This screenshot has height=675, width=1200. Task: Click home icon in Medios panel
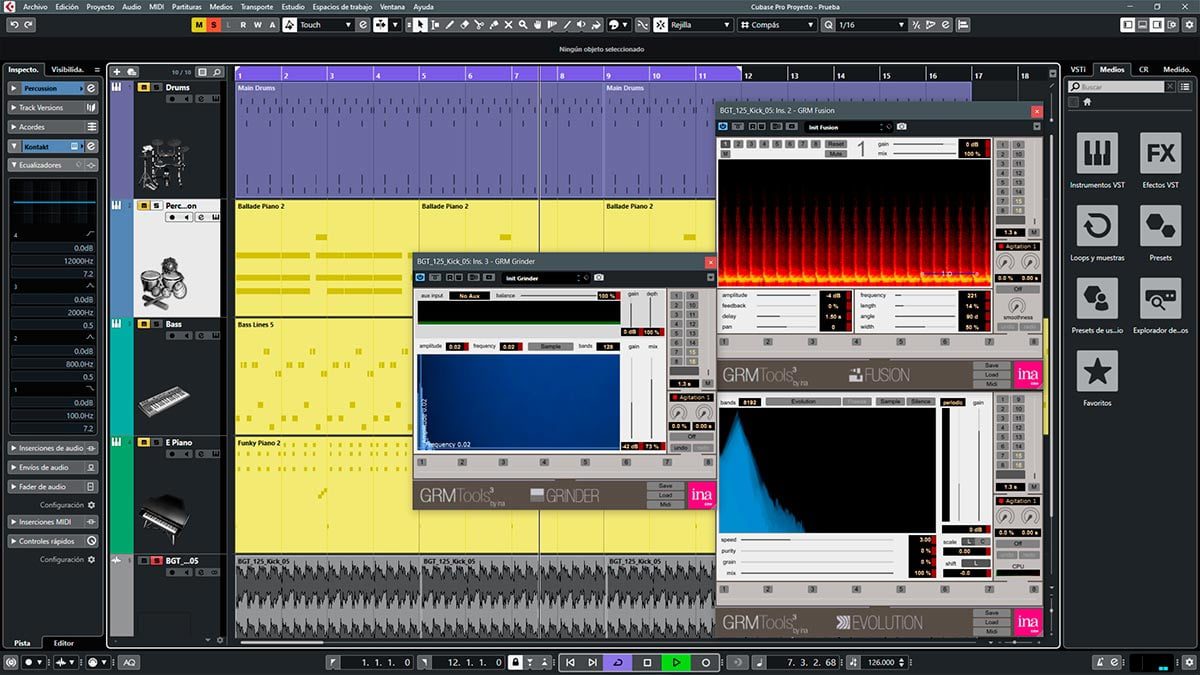[x=1087, y=102]
